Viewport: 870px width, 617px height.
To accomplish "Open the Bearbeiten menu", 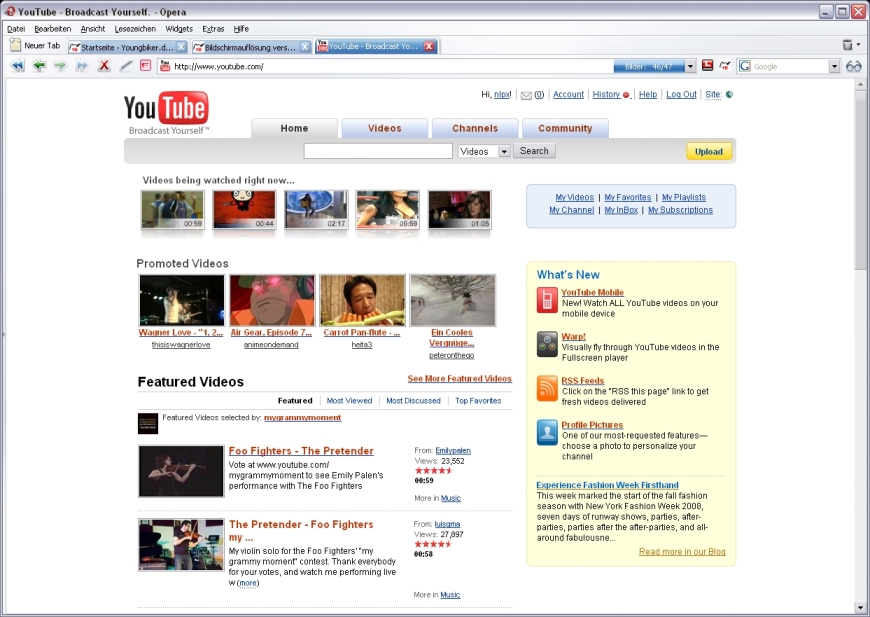I will pyautogui.click(x=53, y=29).
